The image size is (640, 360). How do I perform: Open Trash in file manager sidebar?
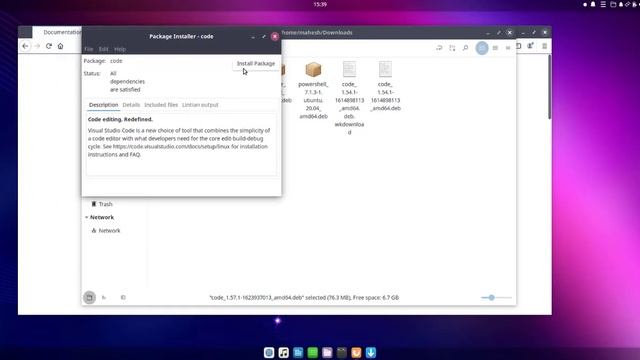pos(102,204)
